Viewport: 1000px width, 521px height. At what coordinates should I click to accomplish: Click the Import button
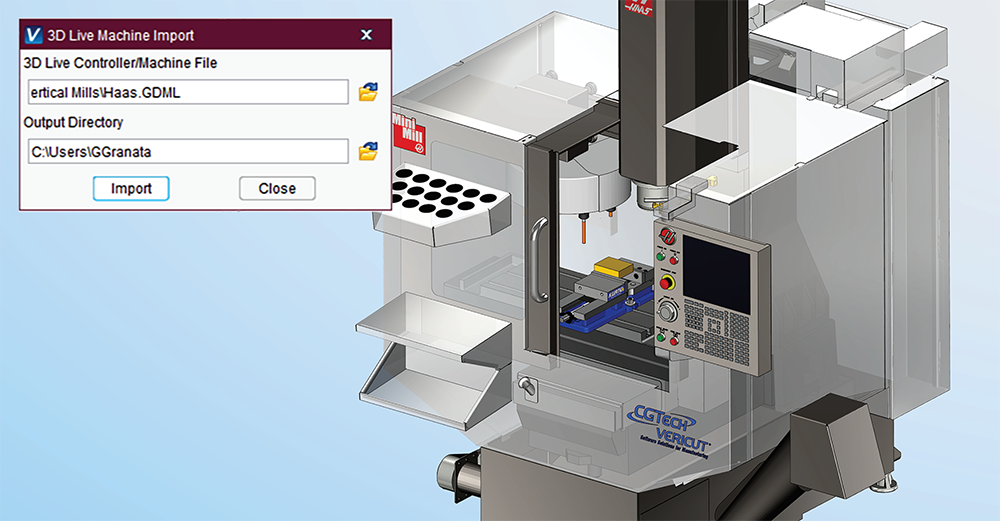pos(131,188)
